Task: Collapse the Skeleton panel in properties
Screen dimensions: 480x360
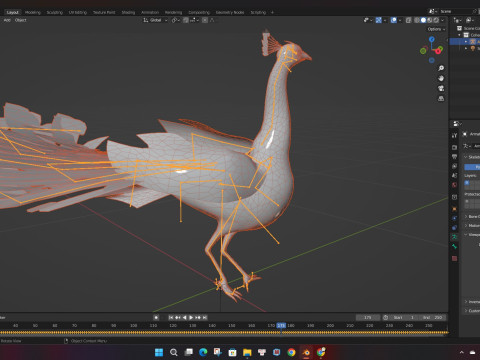Action: pos(466,157)
